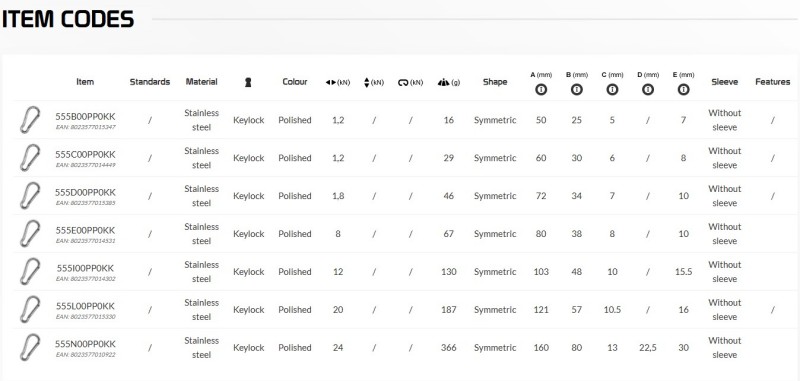Click weight value 130
The height and width of the screenshot is (381, 800).
[448, 272]
